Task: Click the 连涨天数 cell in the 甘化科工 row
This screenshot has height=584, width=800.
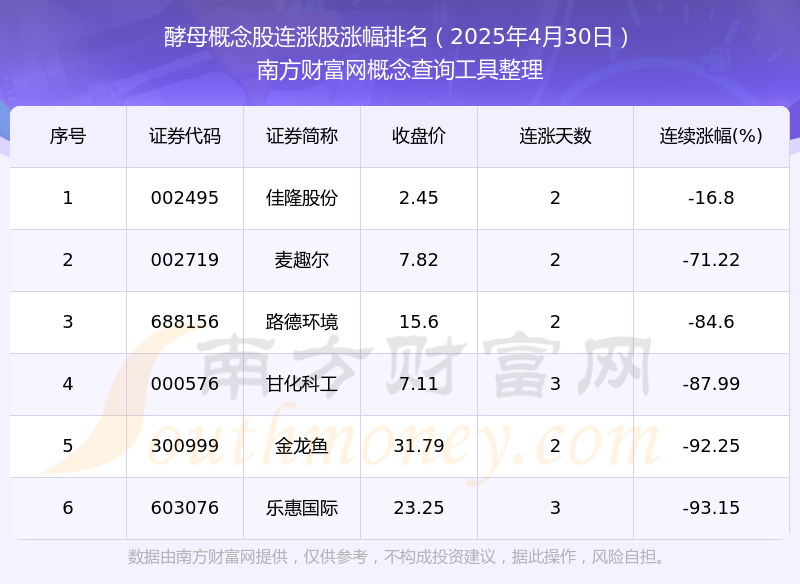Action: coord(555,384)
